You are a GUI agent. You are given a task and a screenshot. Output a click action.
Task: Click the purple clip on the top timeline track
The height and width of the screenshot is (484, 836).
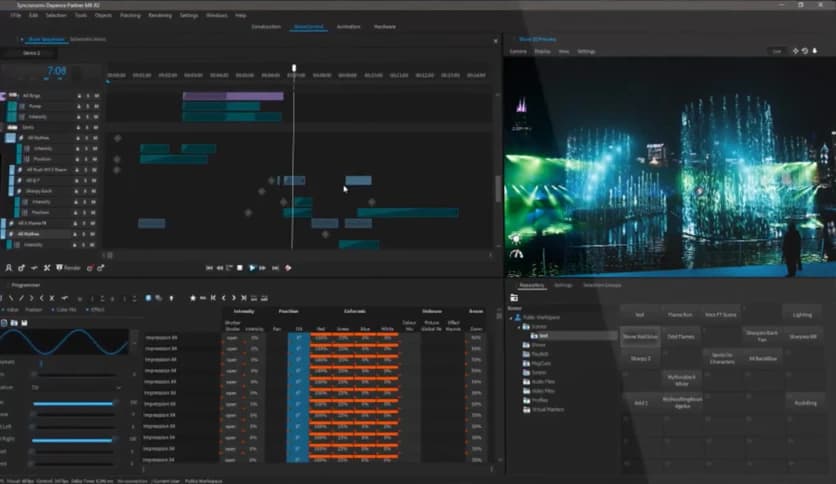point(233,96)
